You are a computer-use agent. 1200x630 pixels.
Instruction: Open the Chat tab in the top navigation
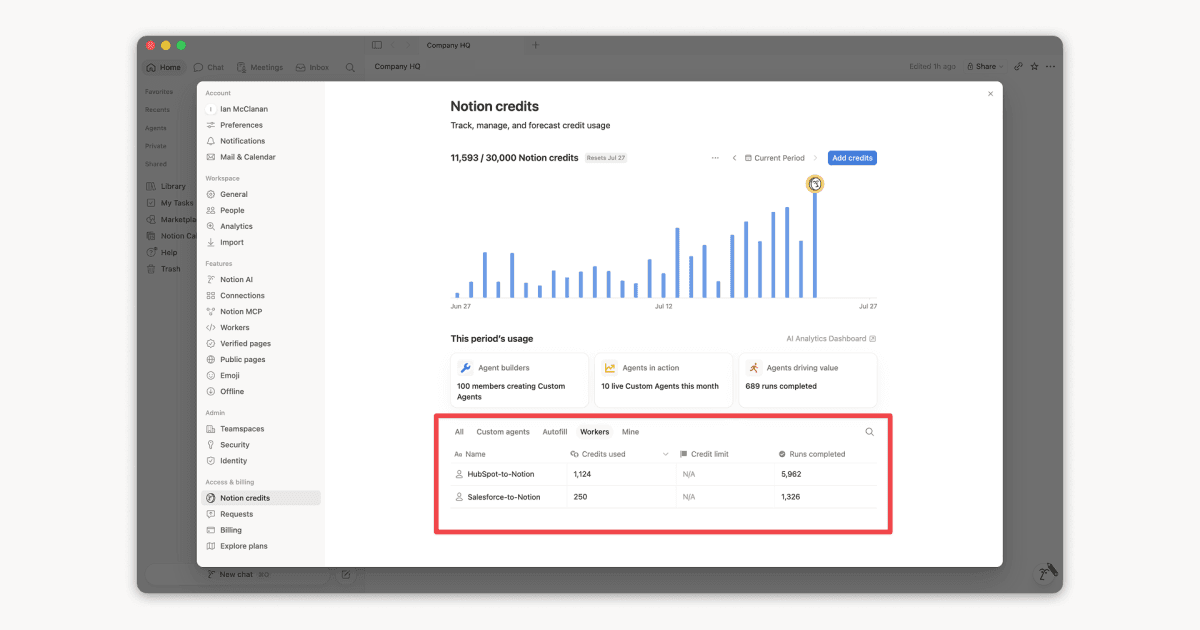point(209,67)
